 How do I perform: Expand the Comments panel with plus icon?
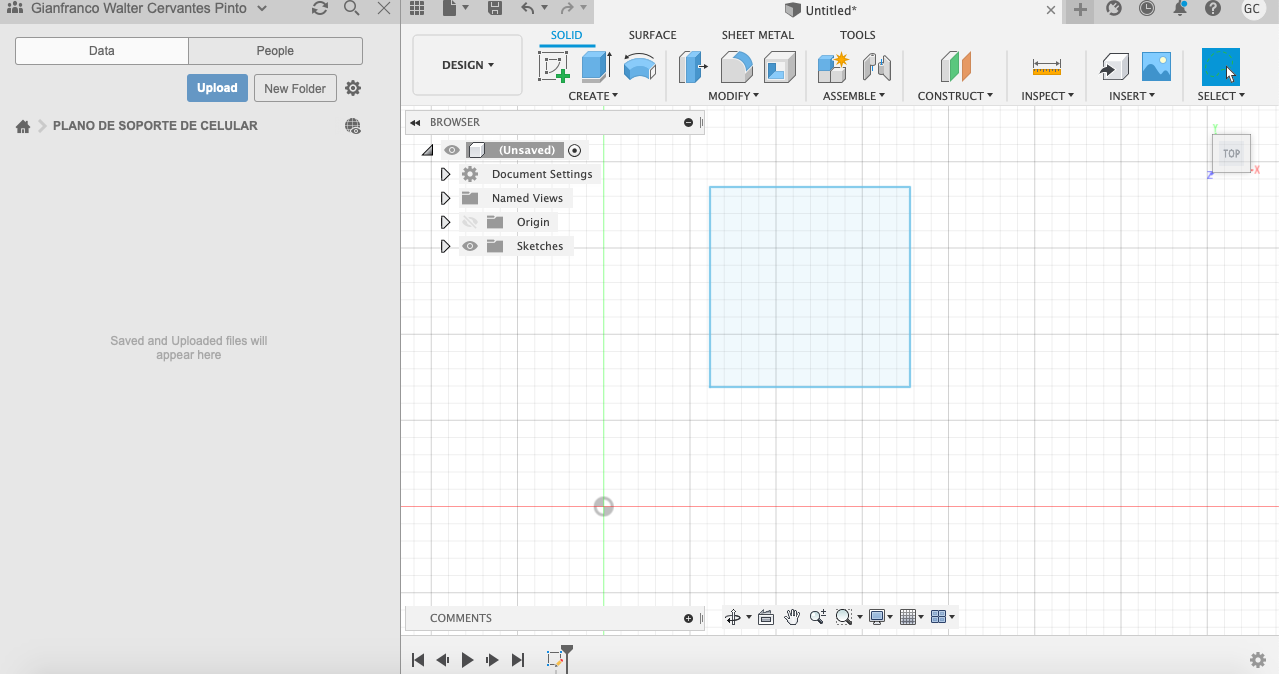click(688, 618)
